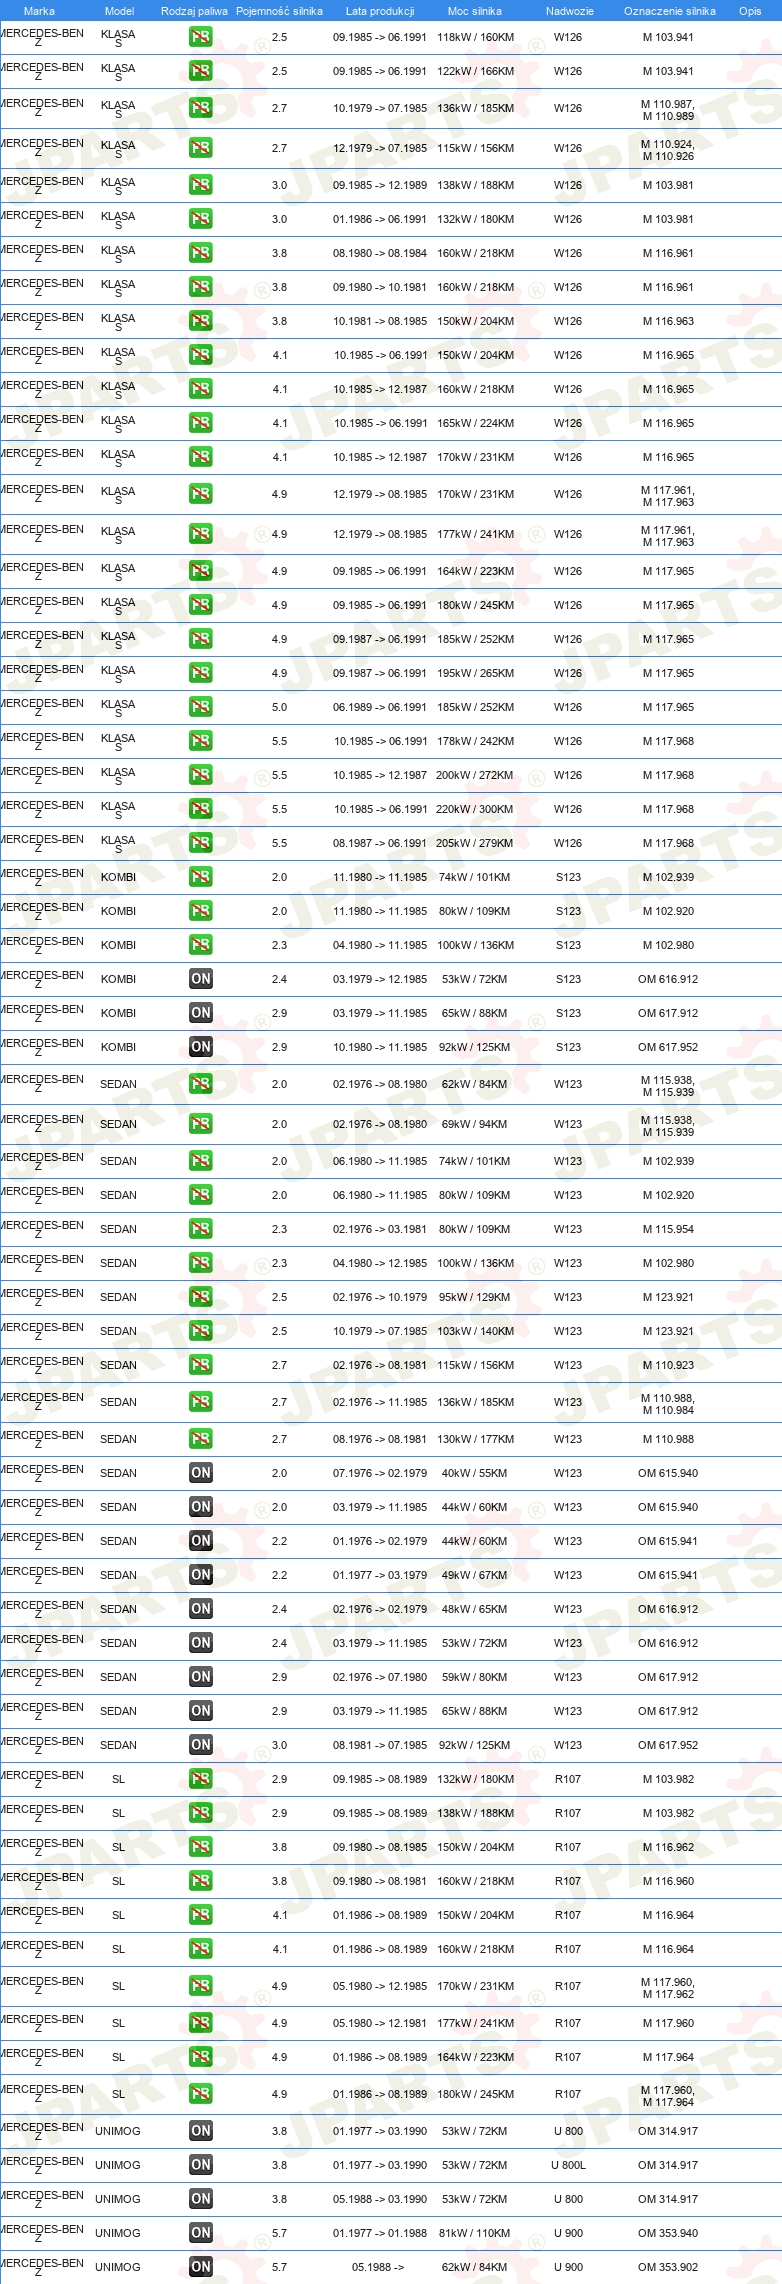Click the Pojemność silnika column header

click(x=279, y=11)
